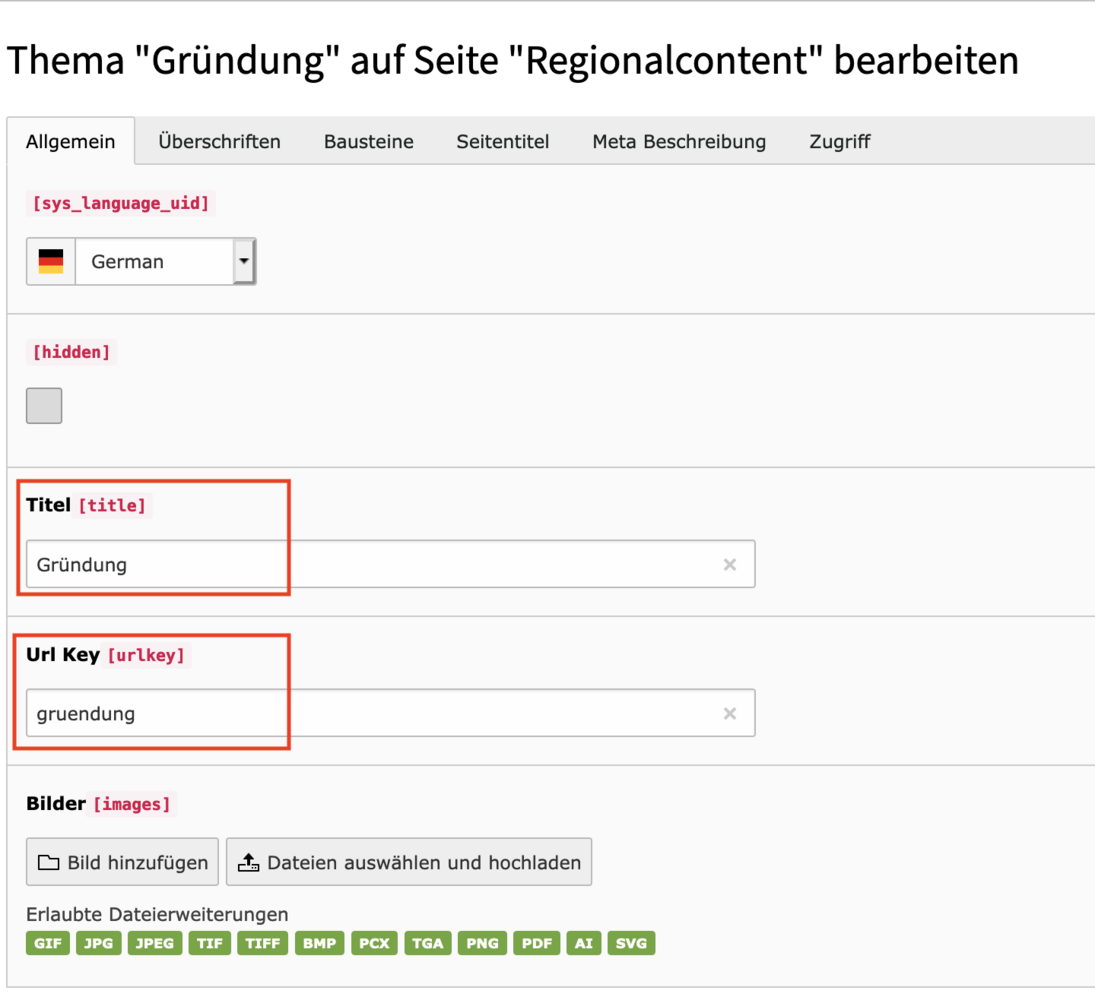Select the Allgemein tab

[x=70, y=142]
